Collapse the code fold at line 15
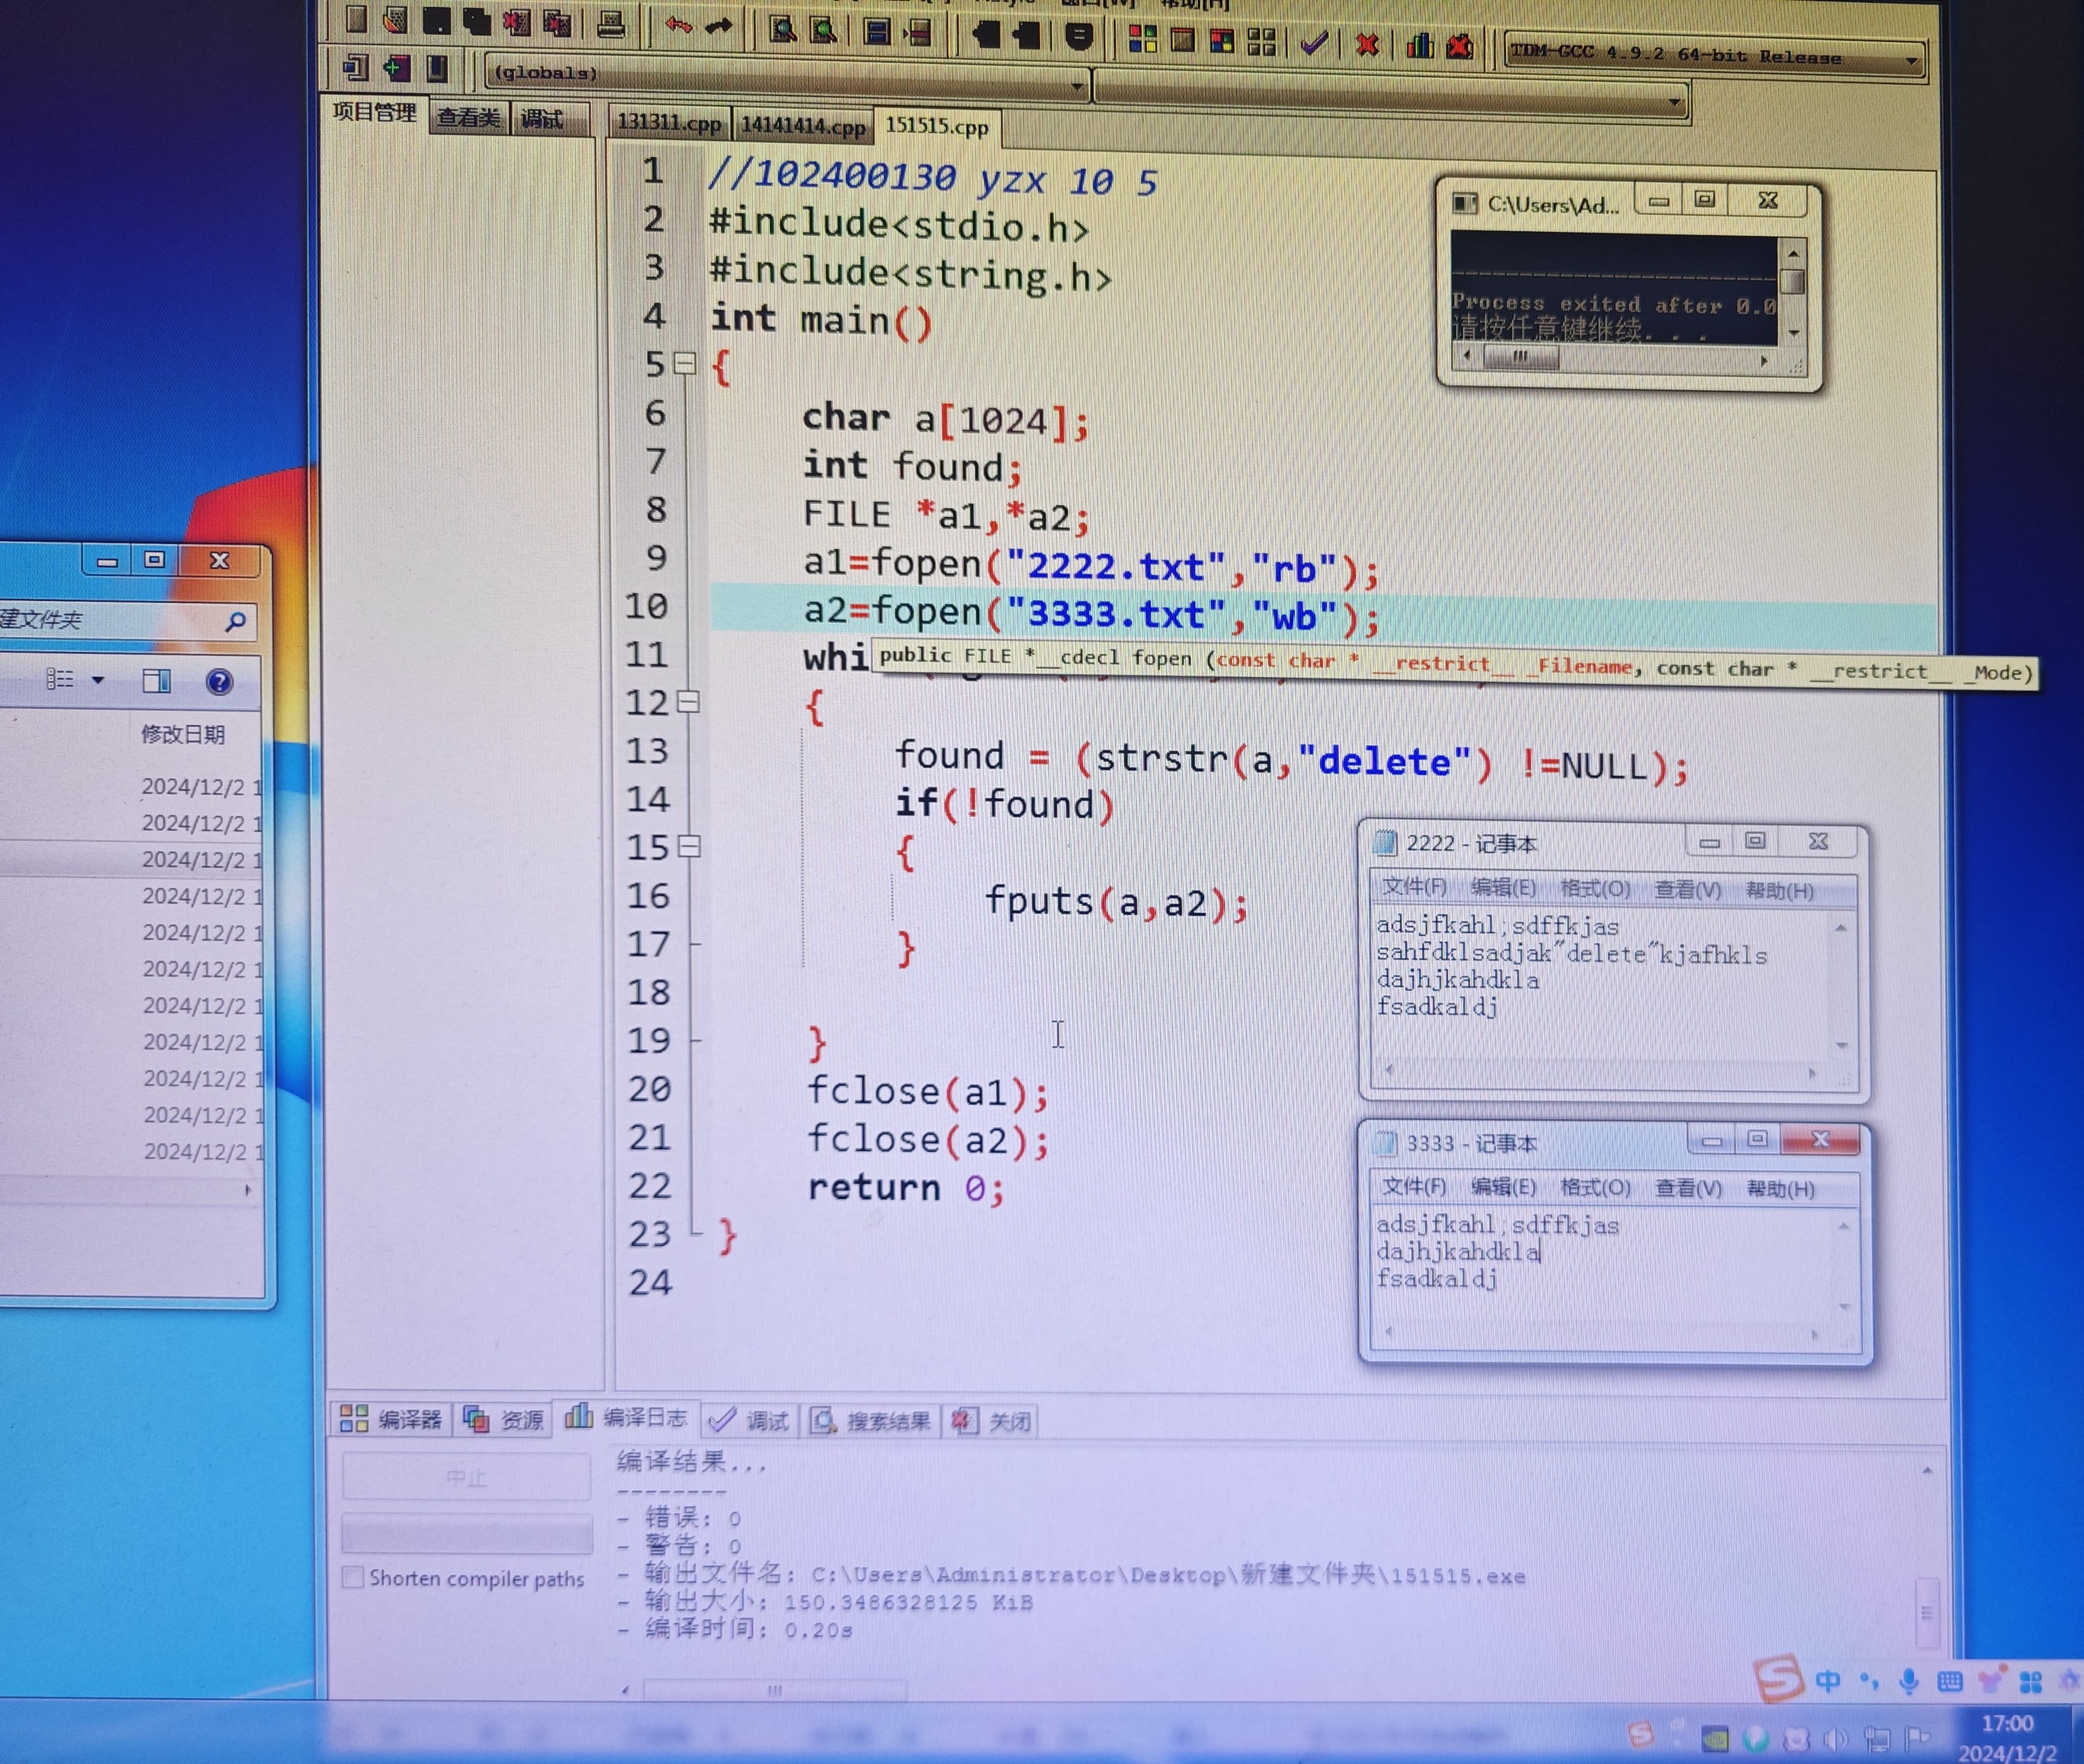Viewport: 2084px width, 1764px height. click(x=689, y=847)
